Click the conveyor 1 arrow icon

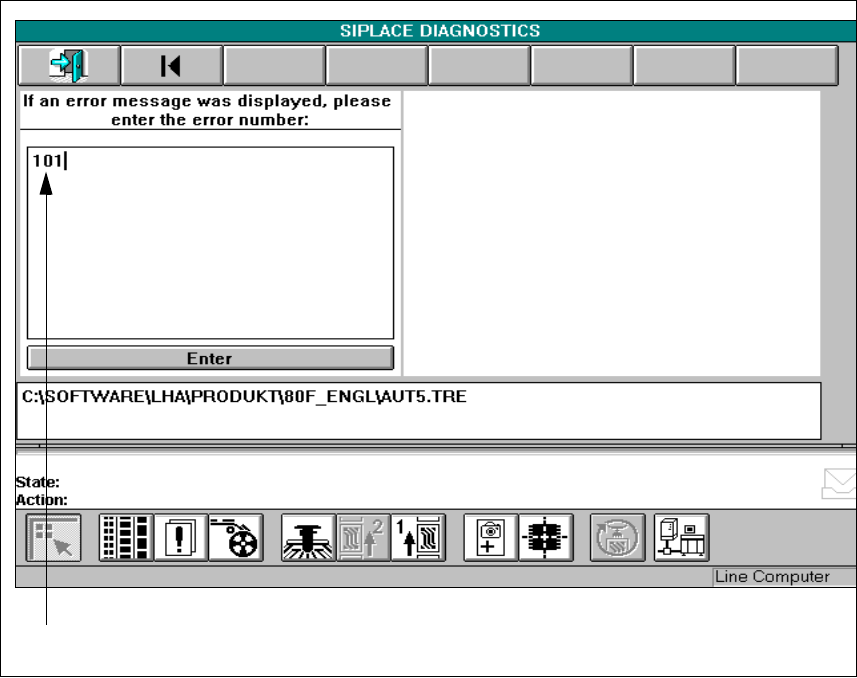[x=418, y=537]
